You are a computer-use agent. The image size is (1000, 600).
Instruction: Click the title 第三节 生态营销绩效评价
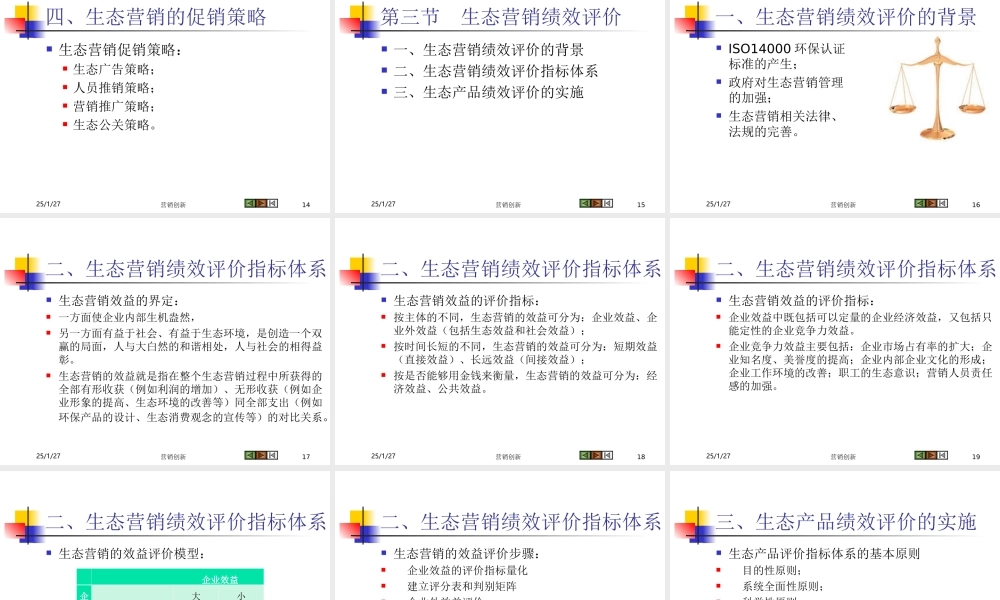tap(505, 17)
